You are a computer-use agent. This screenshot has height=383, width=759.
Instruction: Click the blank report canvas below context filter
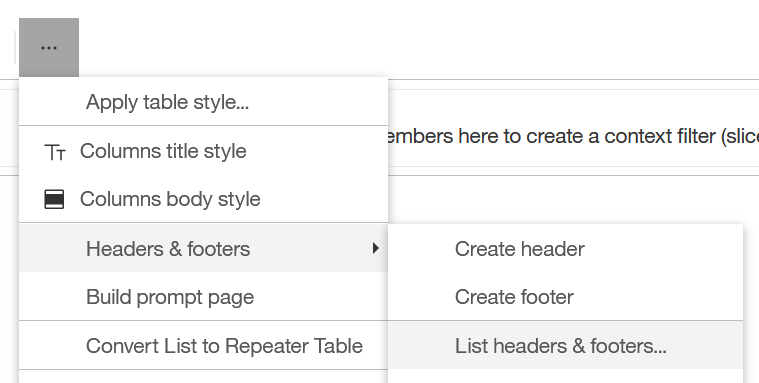tap(573, 199)
